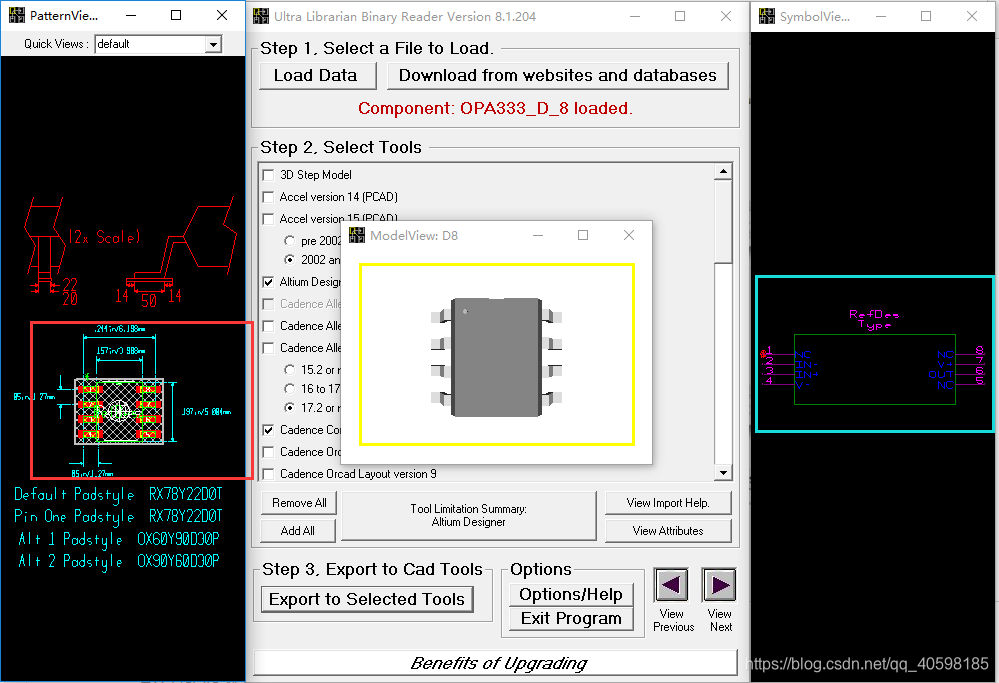Viewport: 999px width, 683px height.
Task: Check Cadence Orcad Layout version 9
Action: [x=268, y=474]
